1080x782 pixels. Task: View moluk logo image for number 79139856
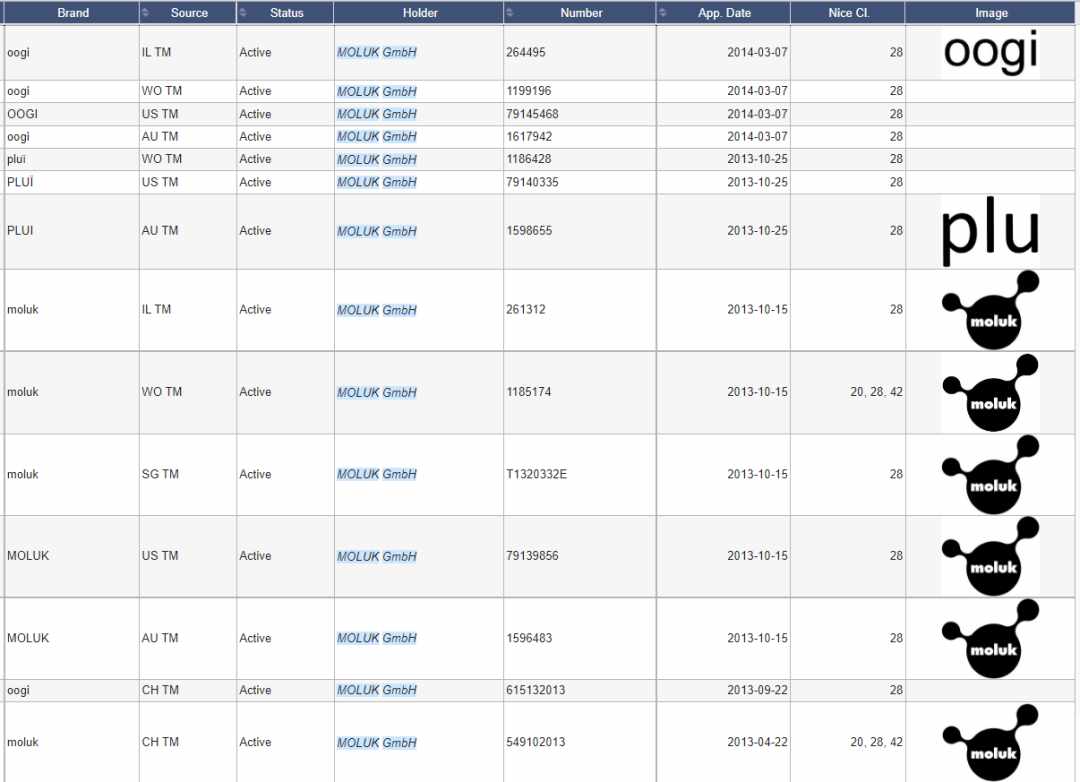click(x=990, y=556)
